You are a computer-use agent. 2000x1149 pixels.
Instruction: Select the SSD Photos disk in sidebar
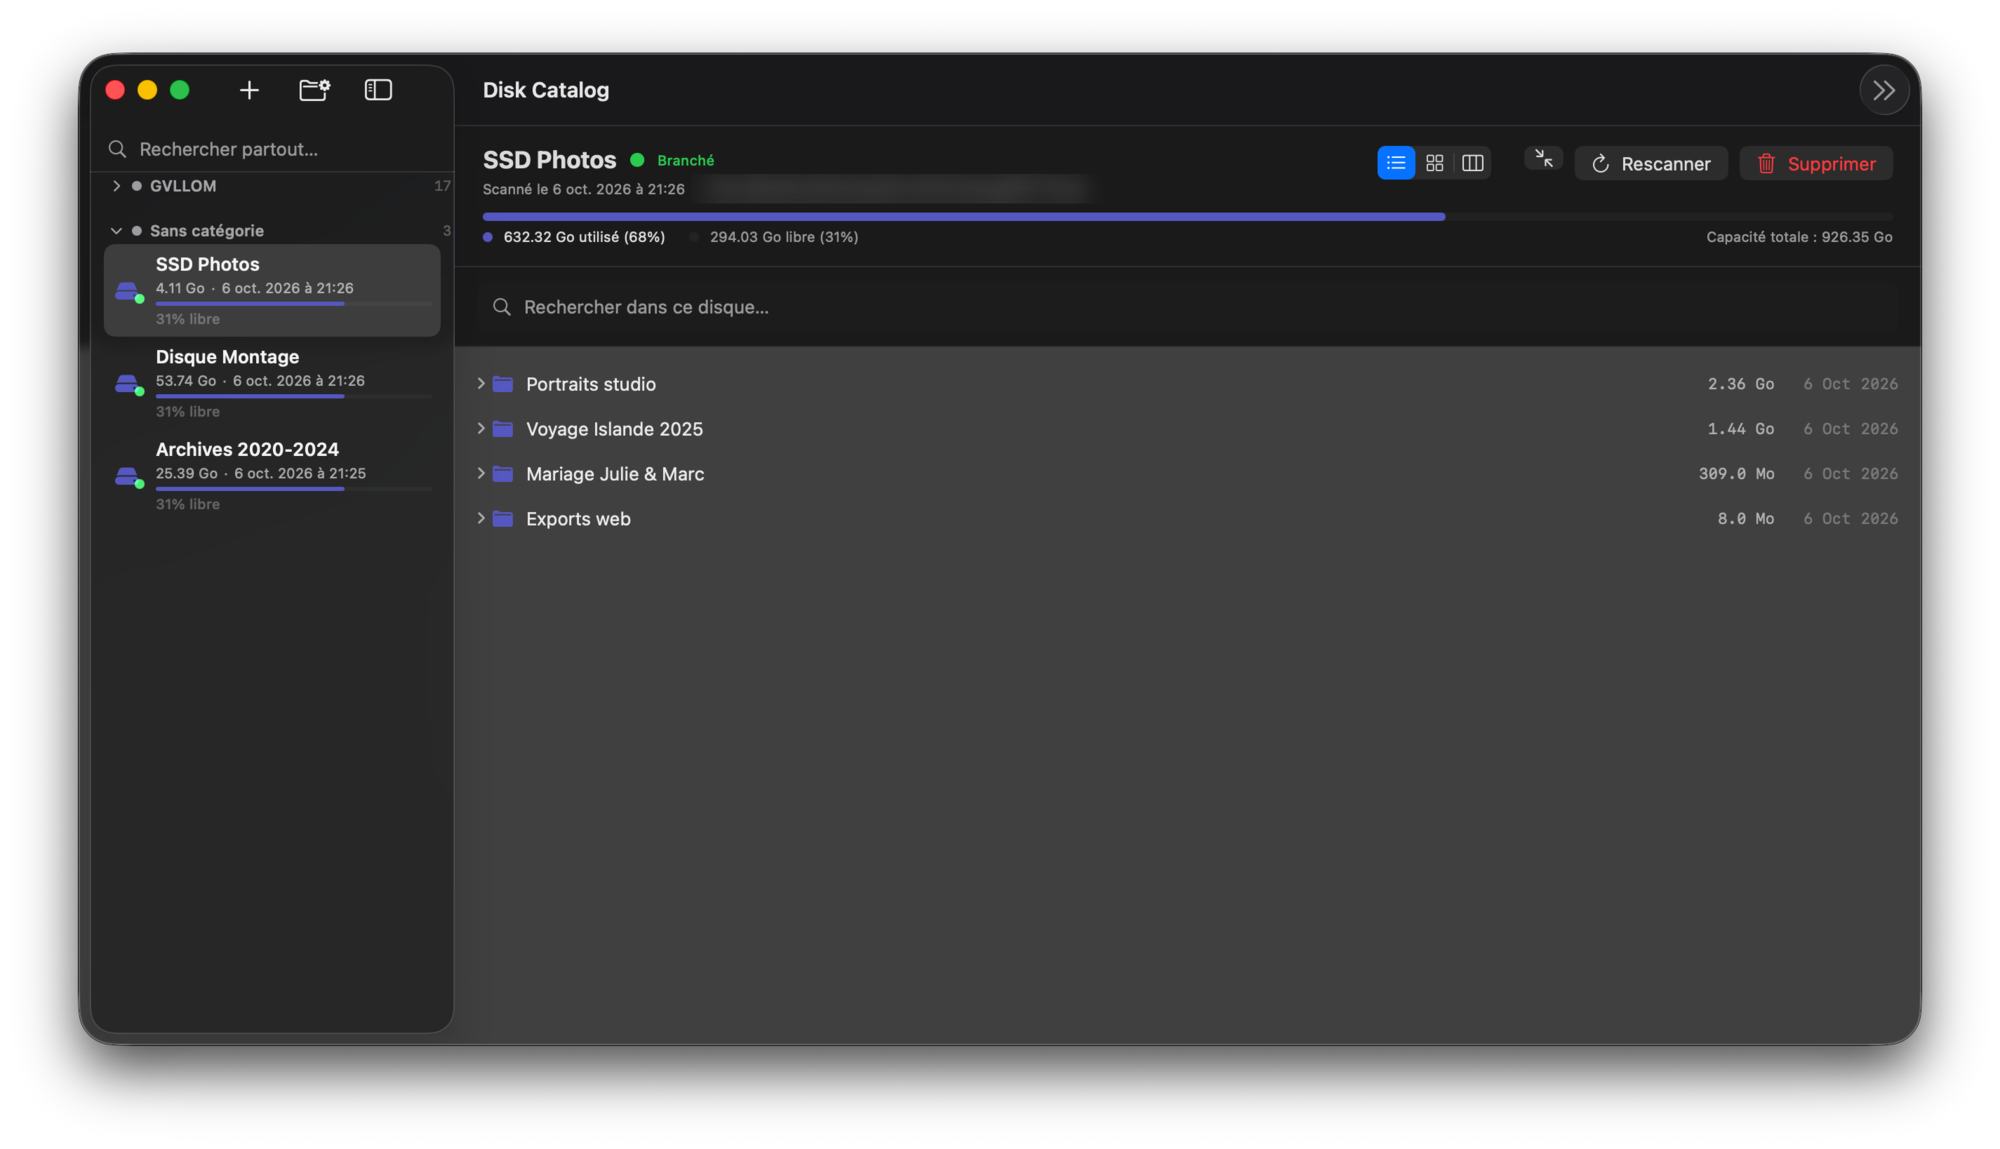[x=272, y=290]
